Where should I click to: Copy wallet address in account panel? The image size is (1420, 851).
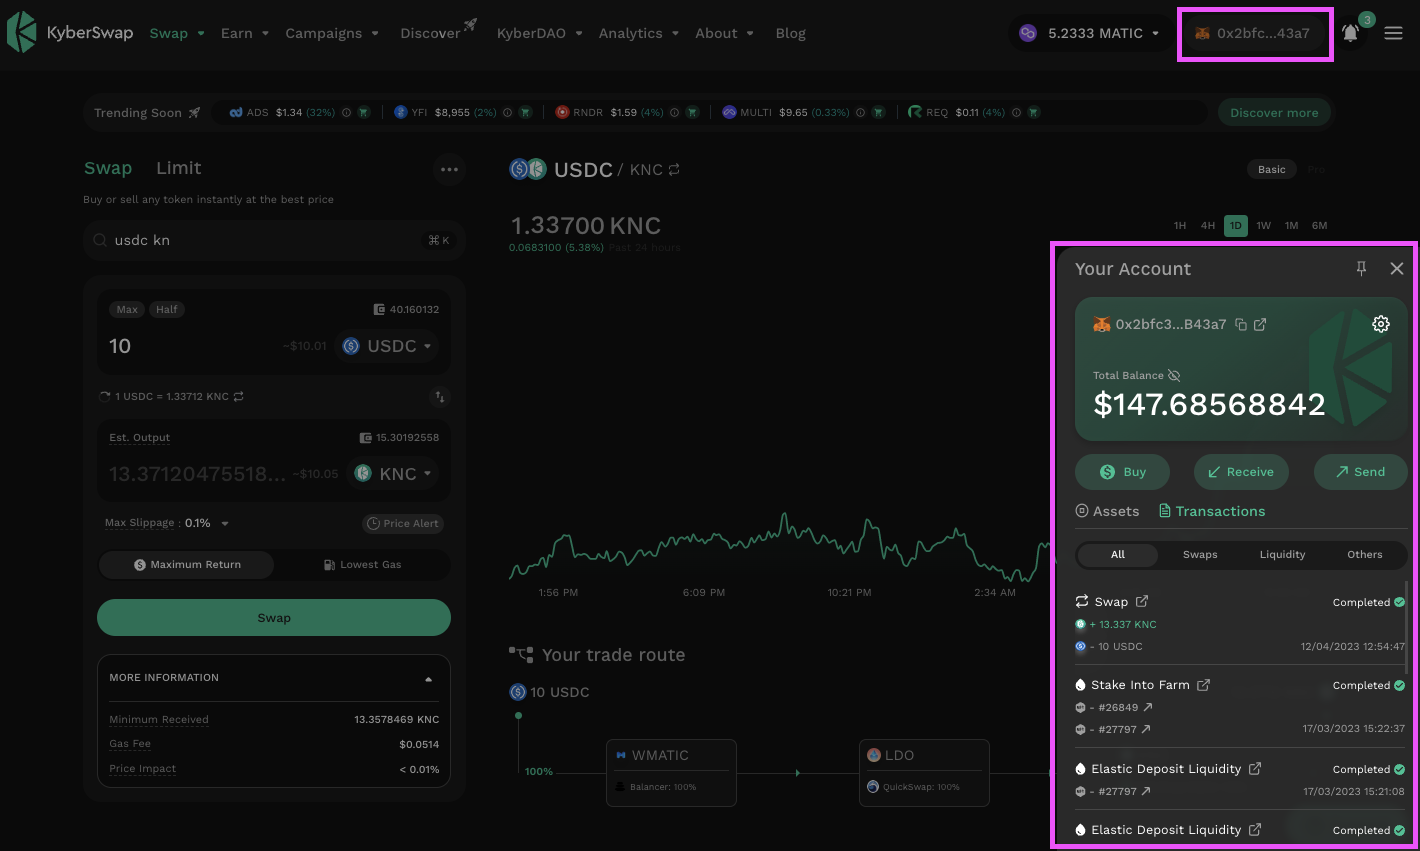[1241, 324]
